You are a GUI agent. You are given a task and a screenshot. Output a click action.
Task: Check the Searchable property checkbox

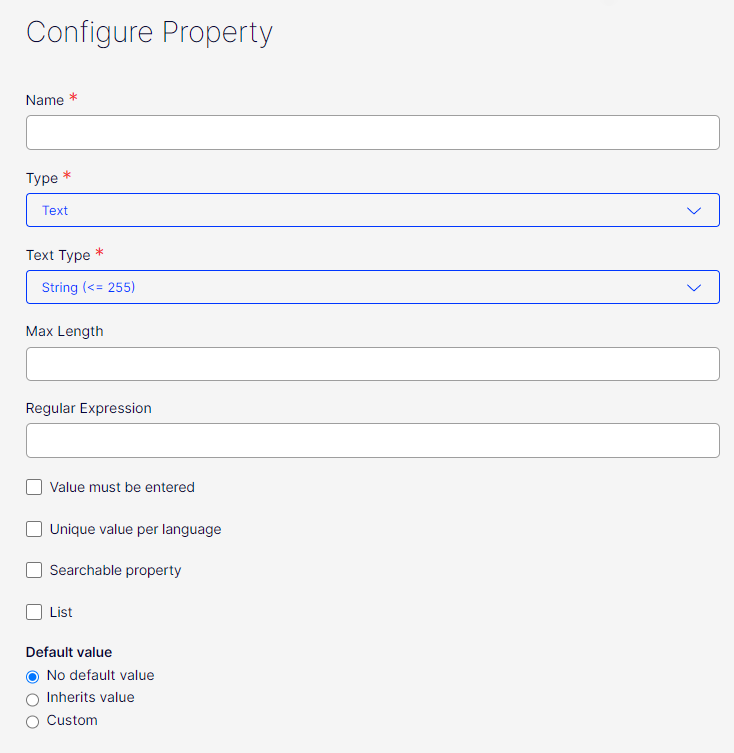[x=34, y=570]
